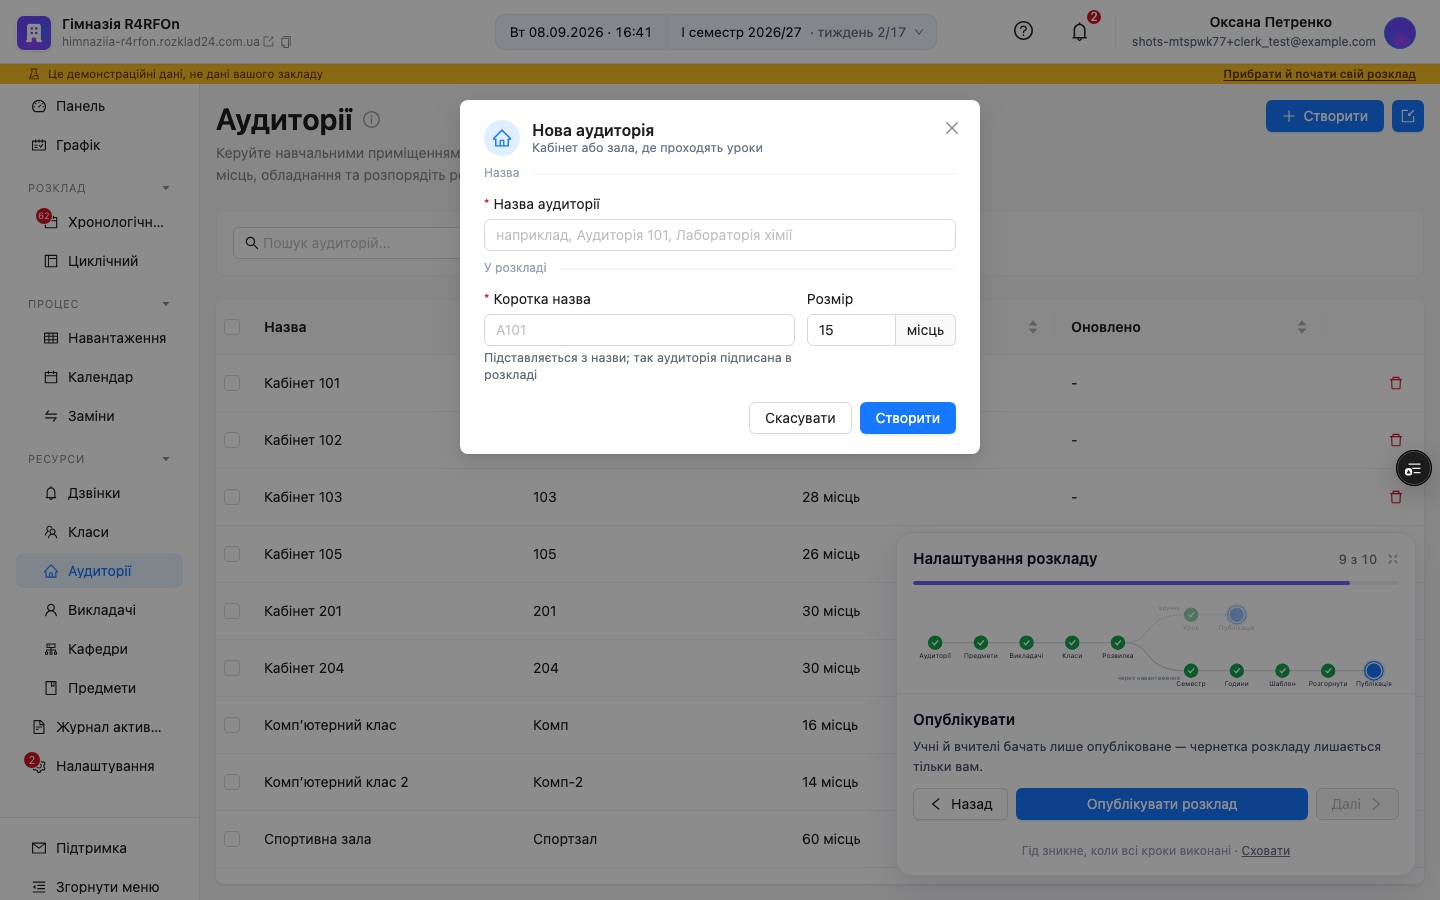Image resolution: width=1440 pixels, height=900 pixels.
Task: Open the export icon next to Створити
Action: [x=1408, y=116]
